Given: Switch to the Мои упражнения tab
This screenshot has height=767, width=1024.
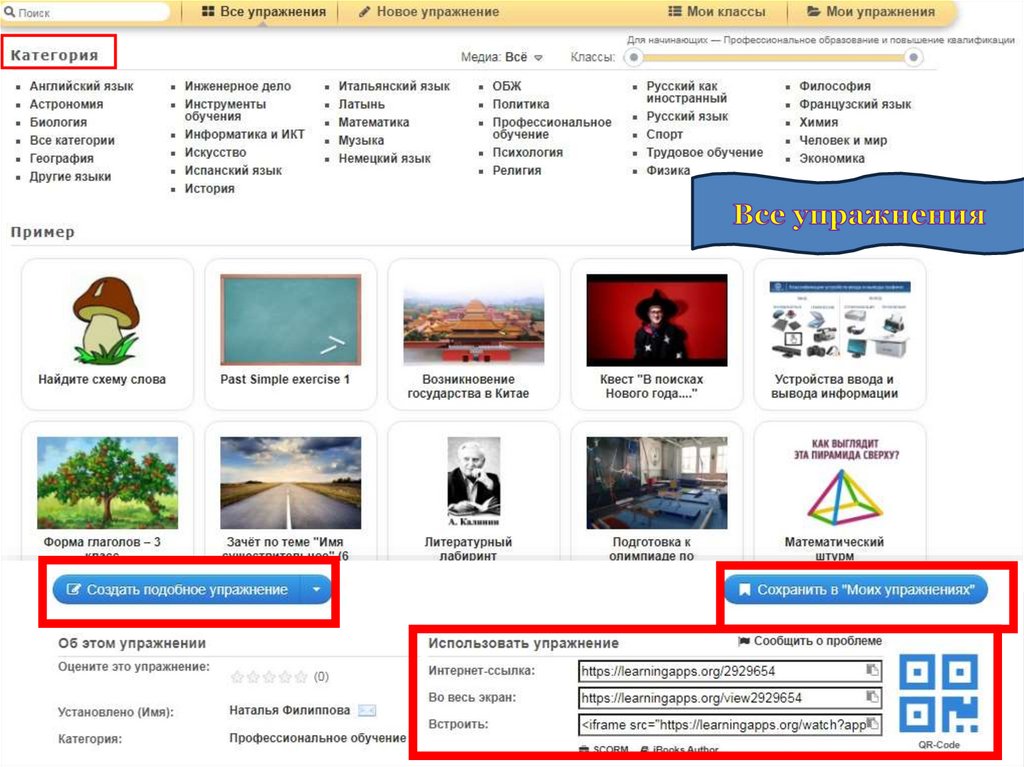Looking at the screenshot, I should pyautogui.click(x=871, y=12).
